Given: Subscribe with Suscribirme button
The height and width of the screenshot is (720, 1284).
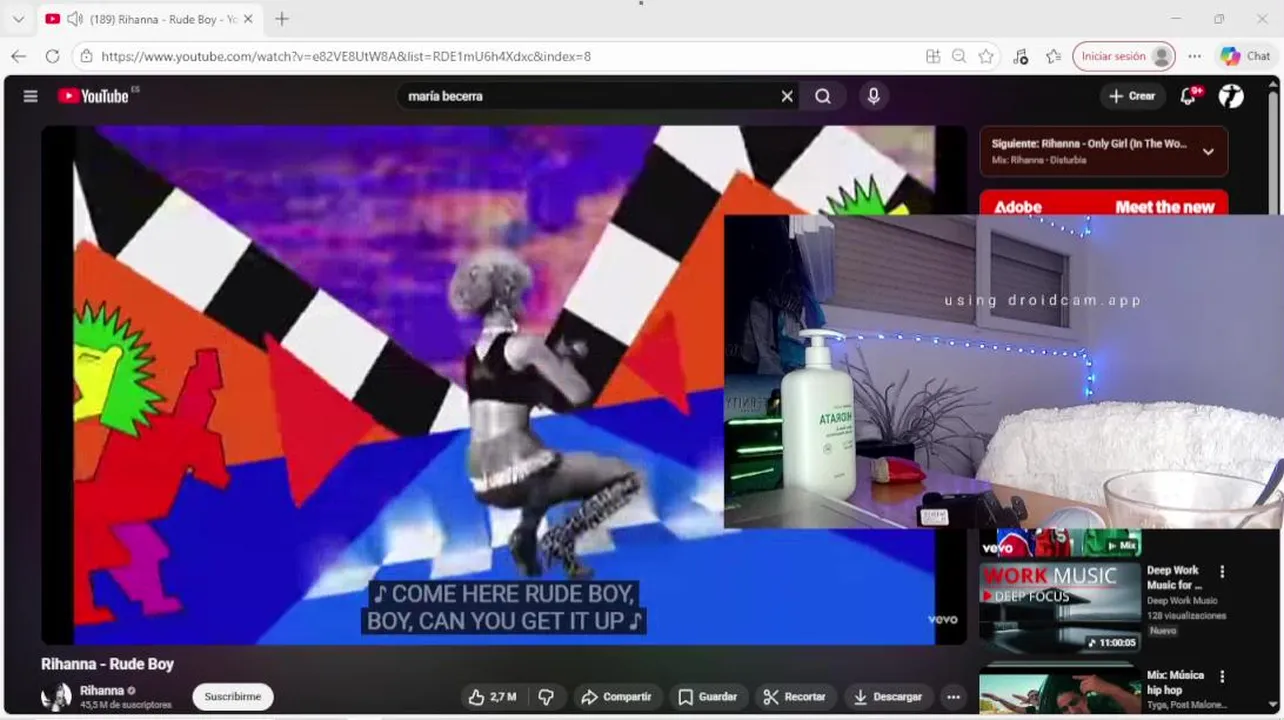Looking at the screenshot, I should point(233,697).
